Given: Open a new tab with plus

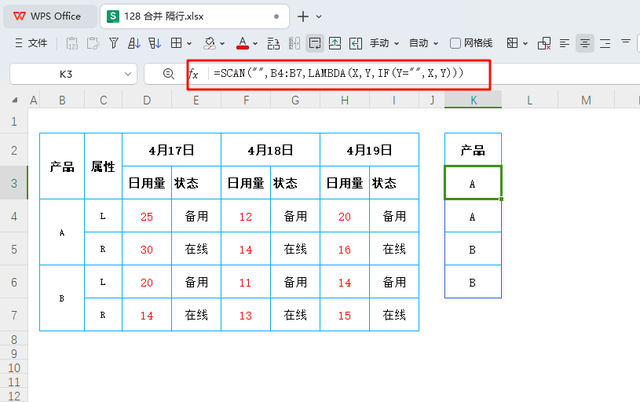Looking at the screenshot, I should pyautogui.click(x=303, y=16).
